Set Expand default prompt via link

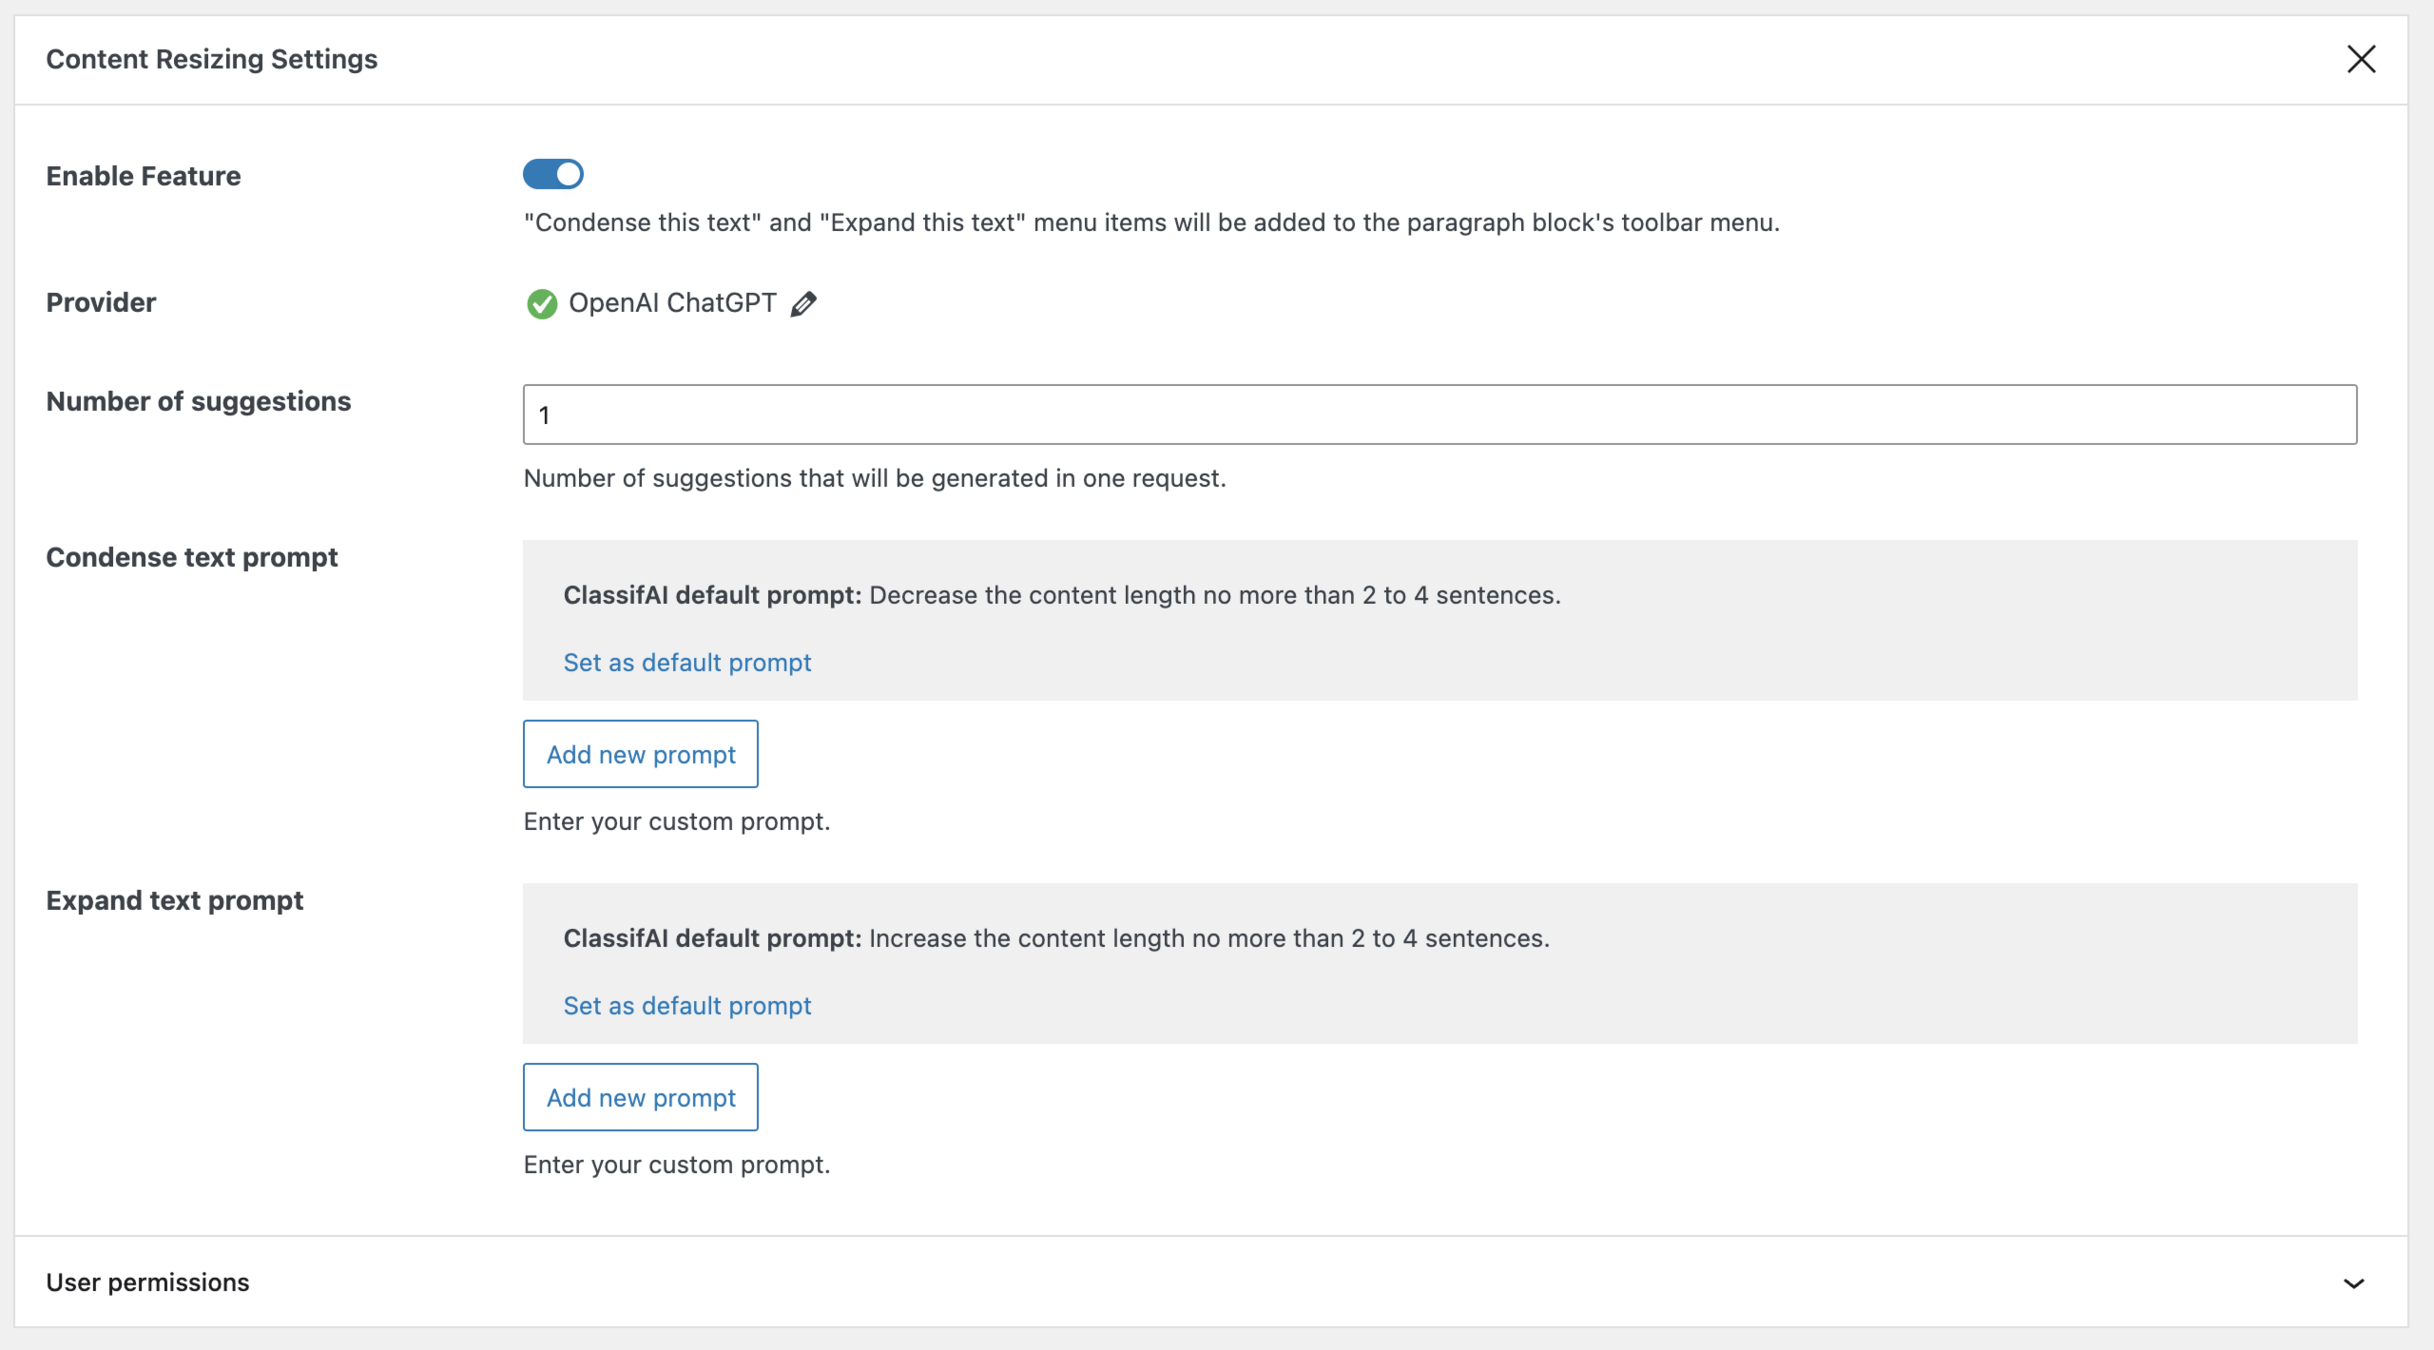687,1005
